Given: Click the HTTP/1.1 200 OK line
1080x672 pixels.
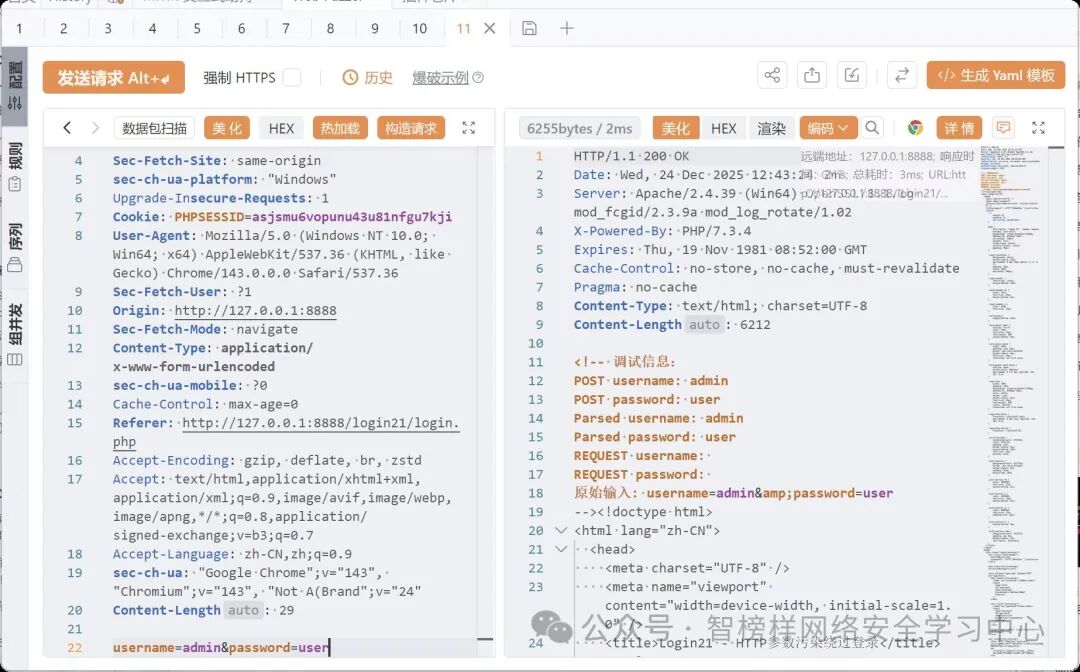Looking at the screenshot, I should [631, 156].
